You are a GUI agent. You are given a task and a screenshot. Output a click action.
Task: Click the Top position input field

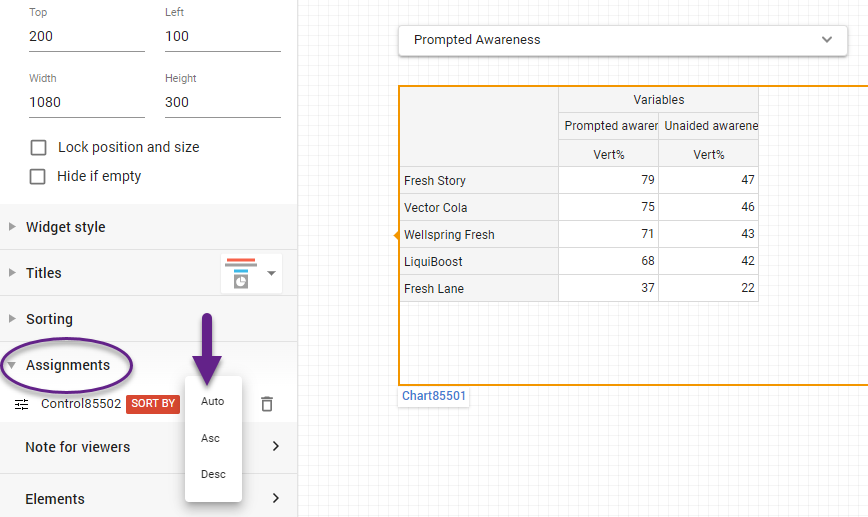click(87, 37)
